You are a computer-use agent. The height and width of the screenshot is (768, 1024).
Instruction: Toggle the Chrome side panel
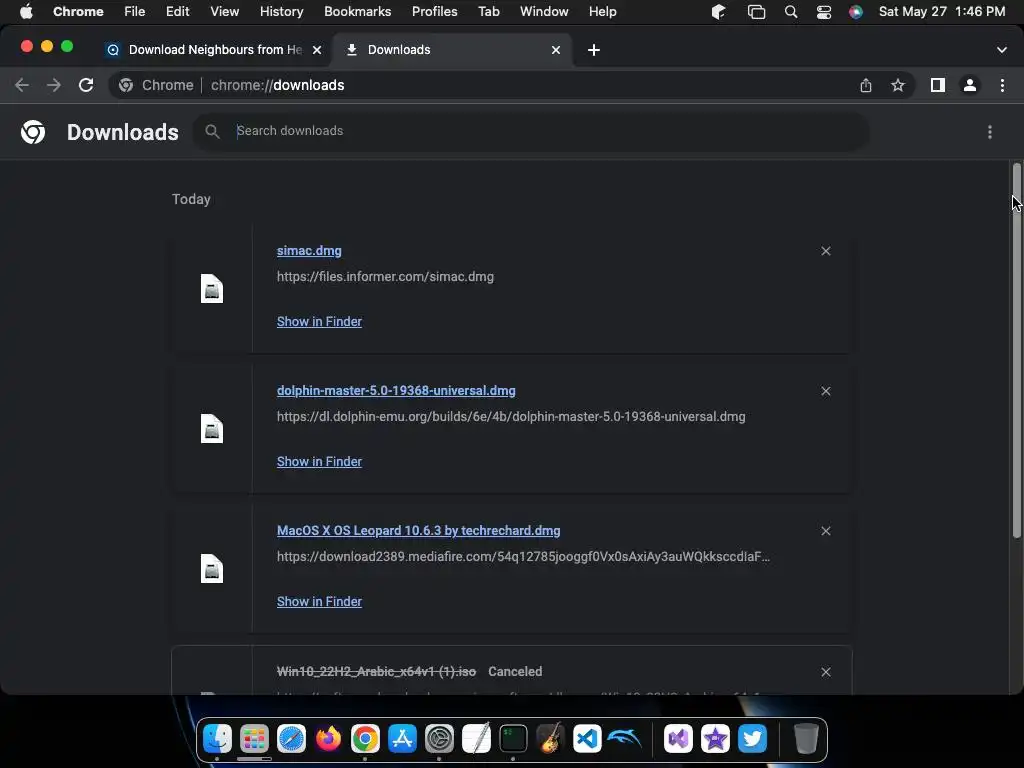pyautogui.click(x=938, y=86)
